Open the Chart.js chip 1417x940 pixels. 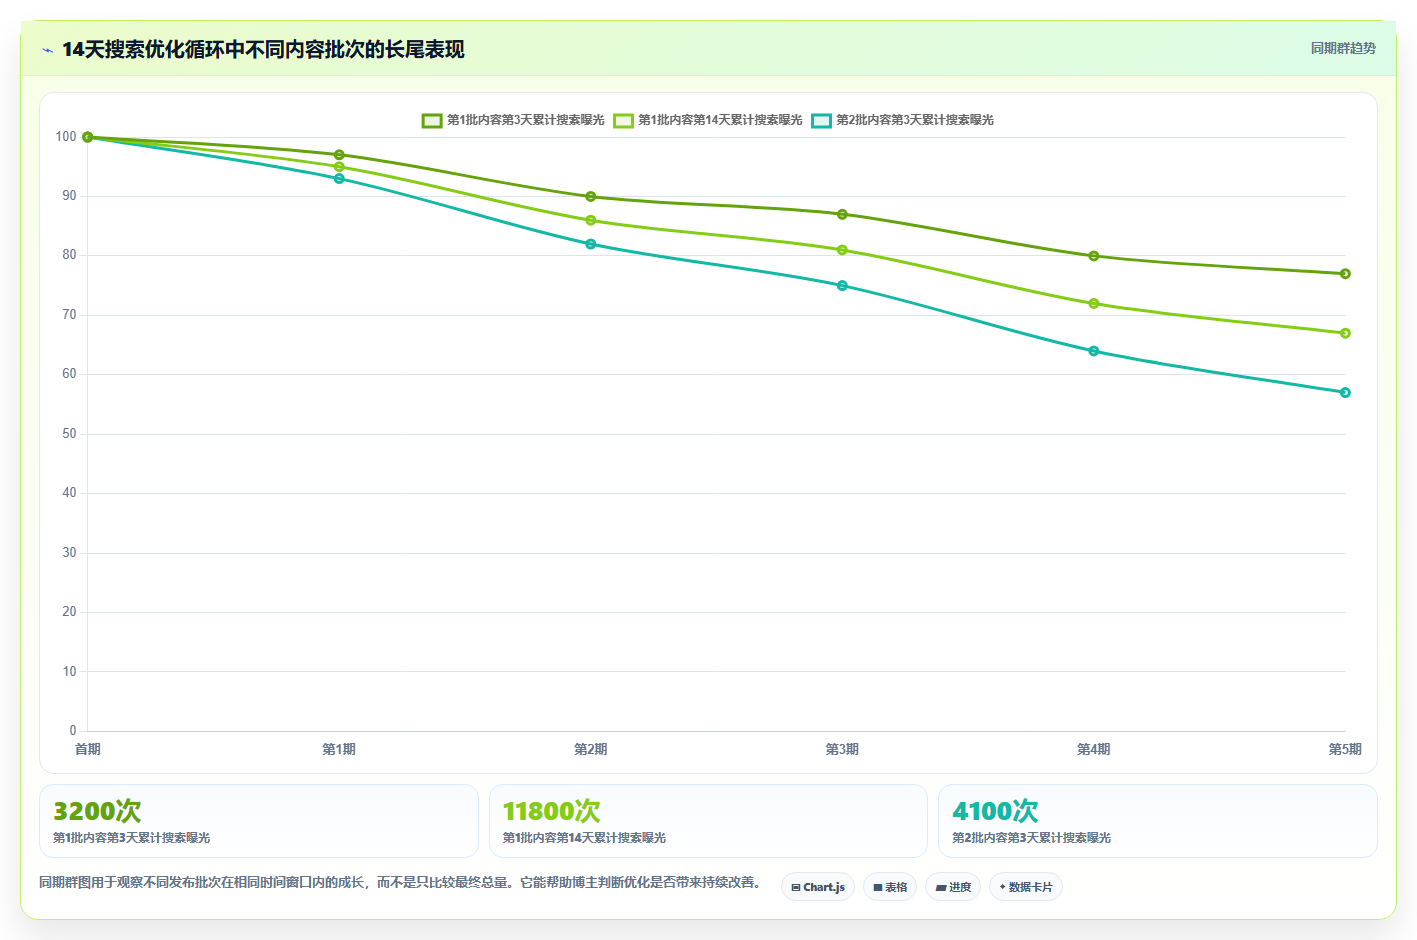click(818, 887)
